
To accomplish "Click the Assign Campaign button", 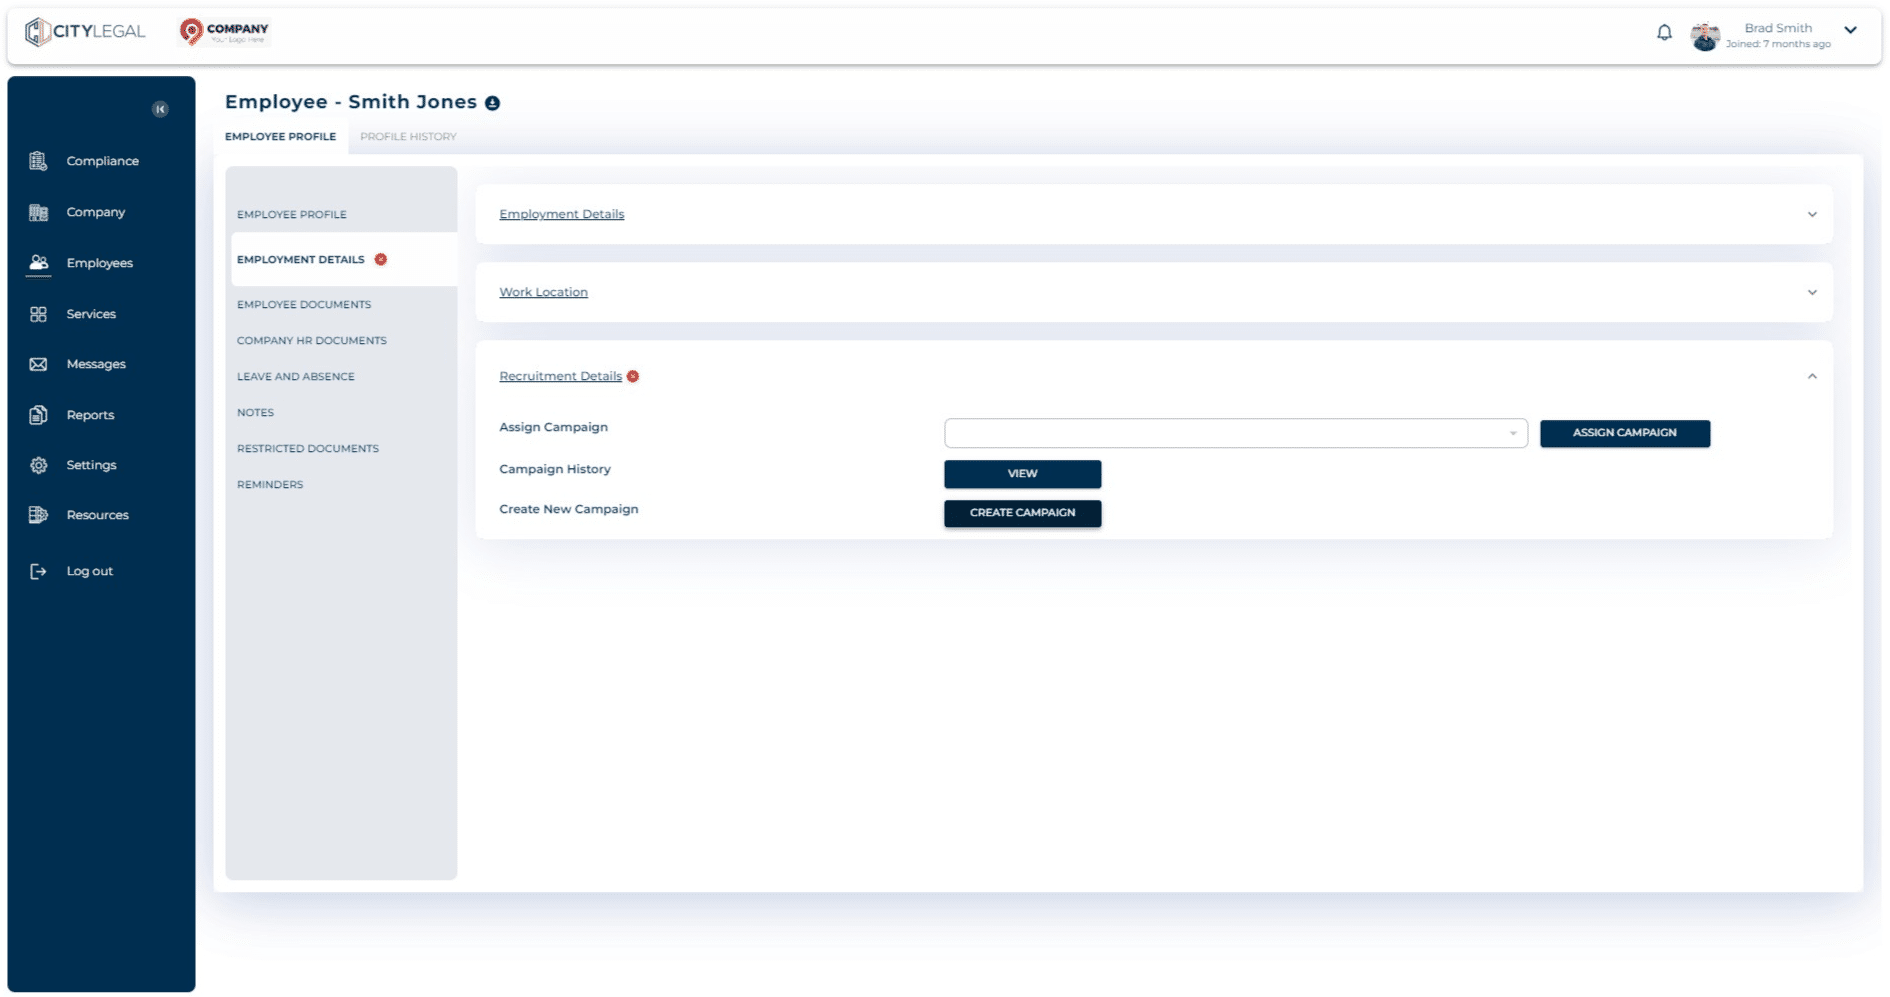I will [1624, 433].
